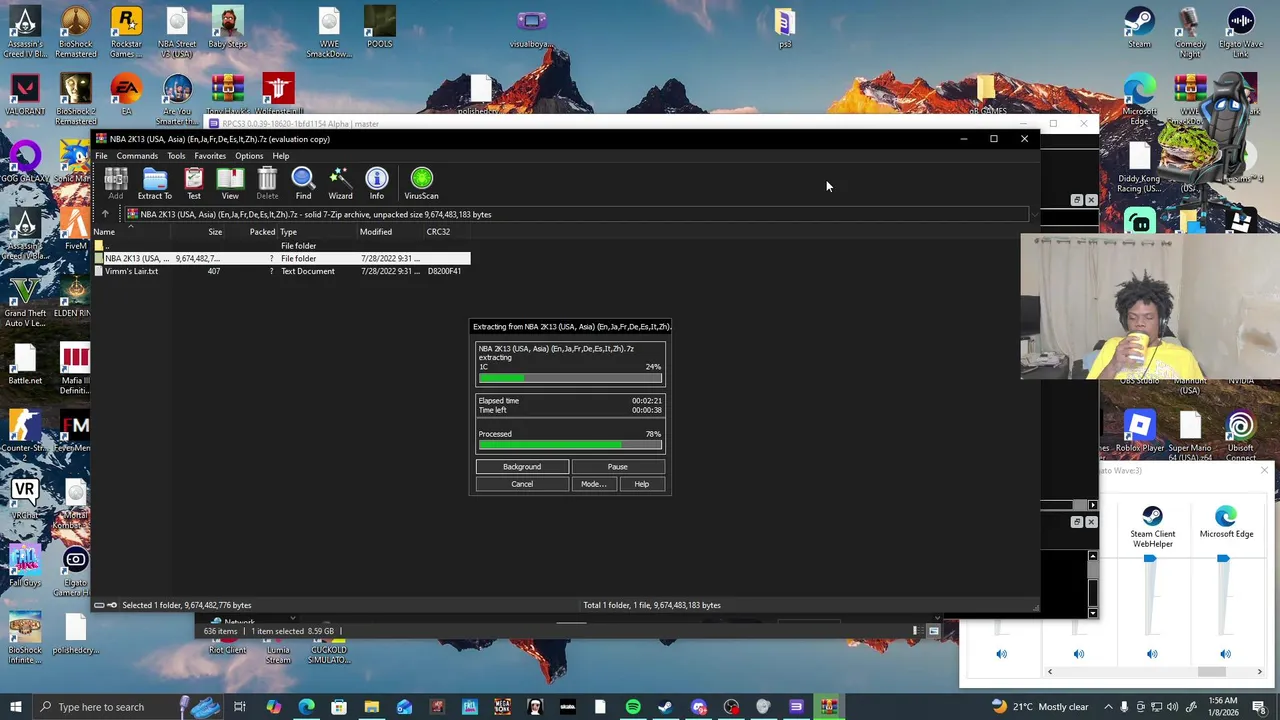Close the volume mixer window
The height and width of the screenshot is (720, 1280).
coord(1264,470)
